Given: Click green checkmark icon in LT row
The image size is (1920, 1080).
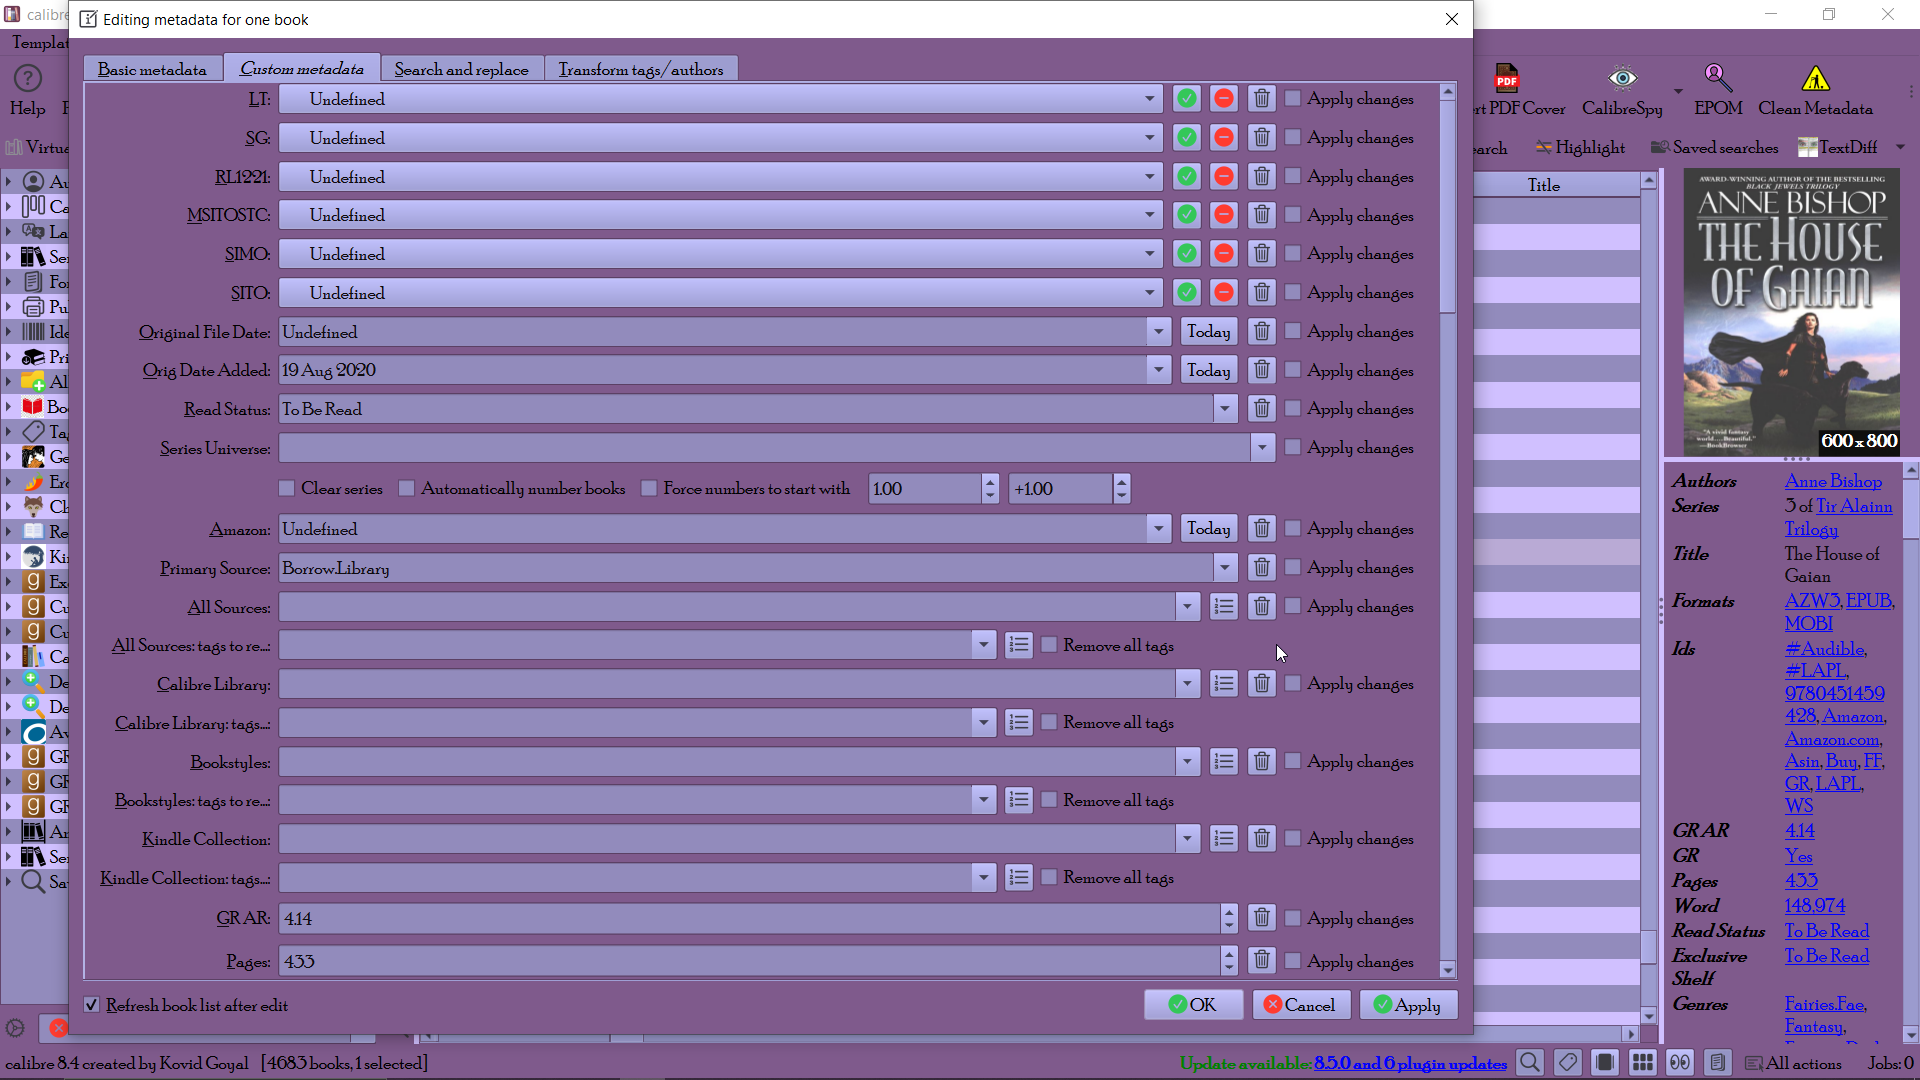Looking at the screenshot, I should (x=1186, y=99).
